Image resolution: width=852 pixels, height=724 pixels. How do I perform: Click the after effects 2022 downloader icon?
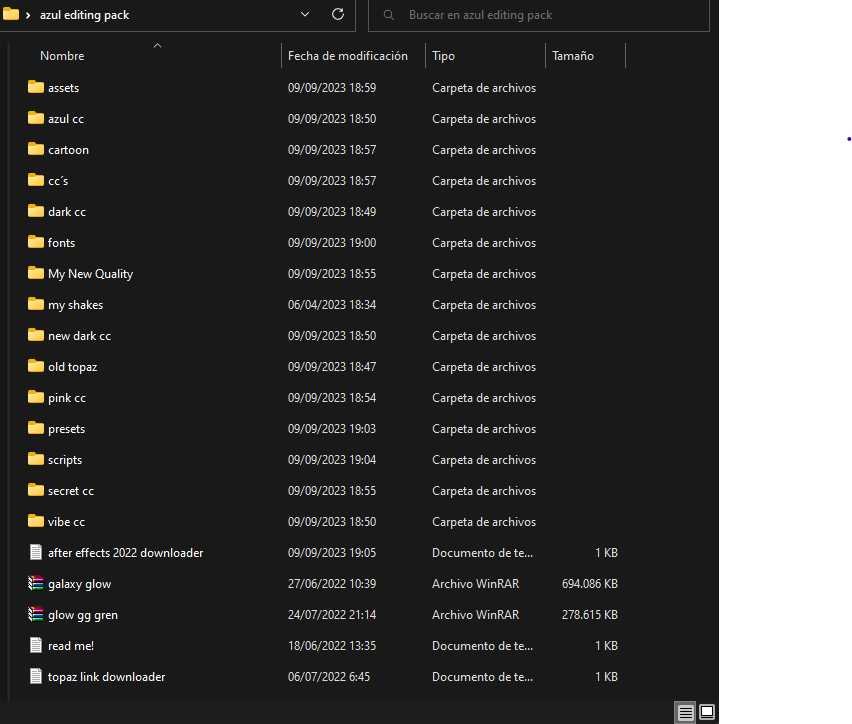click(36, 552)
